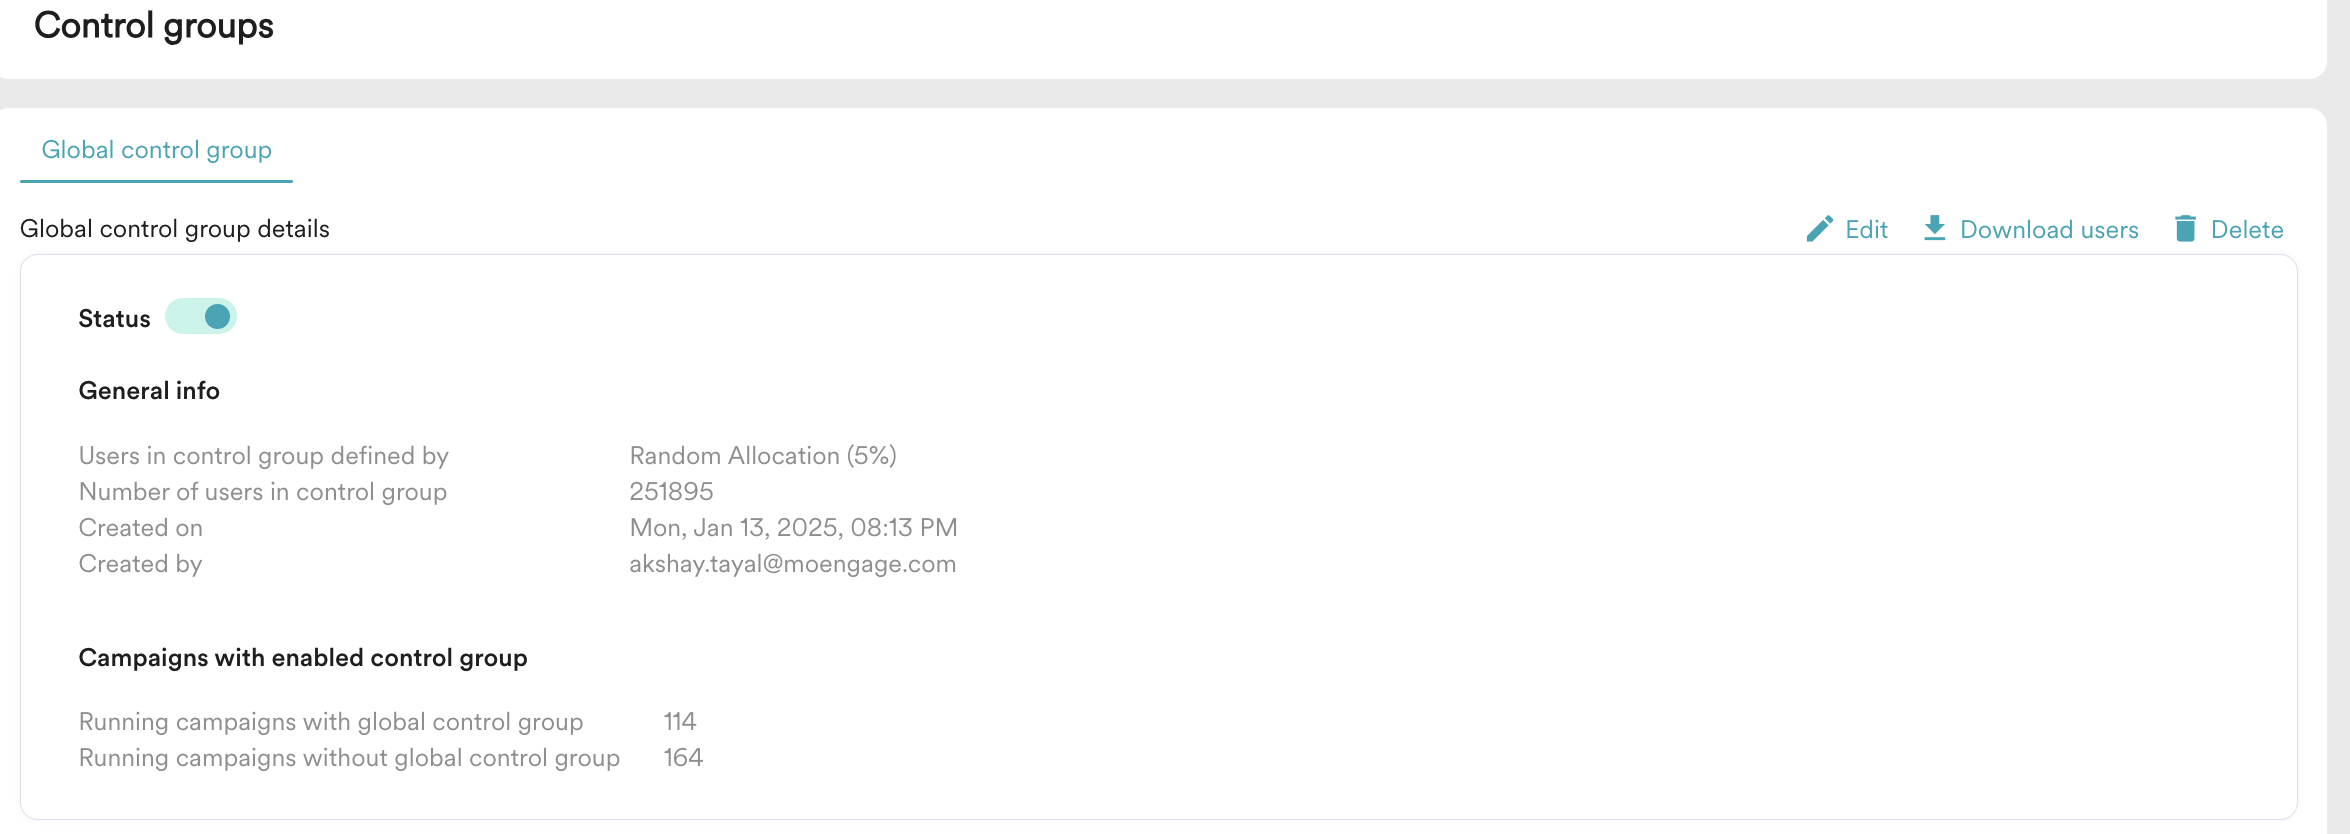The width and height of the screenshot is (2350, 834).
Task: Click the count 164 without control group
Action: pyautogui.click(x=683, y=758)
